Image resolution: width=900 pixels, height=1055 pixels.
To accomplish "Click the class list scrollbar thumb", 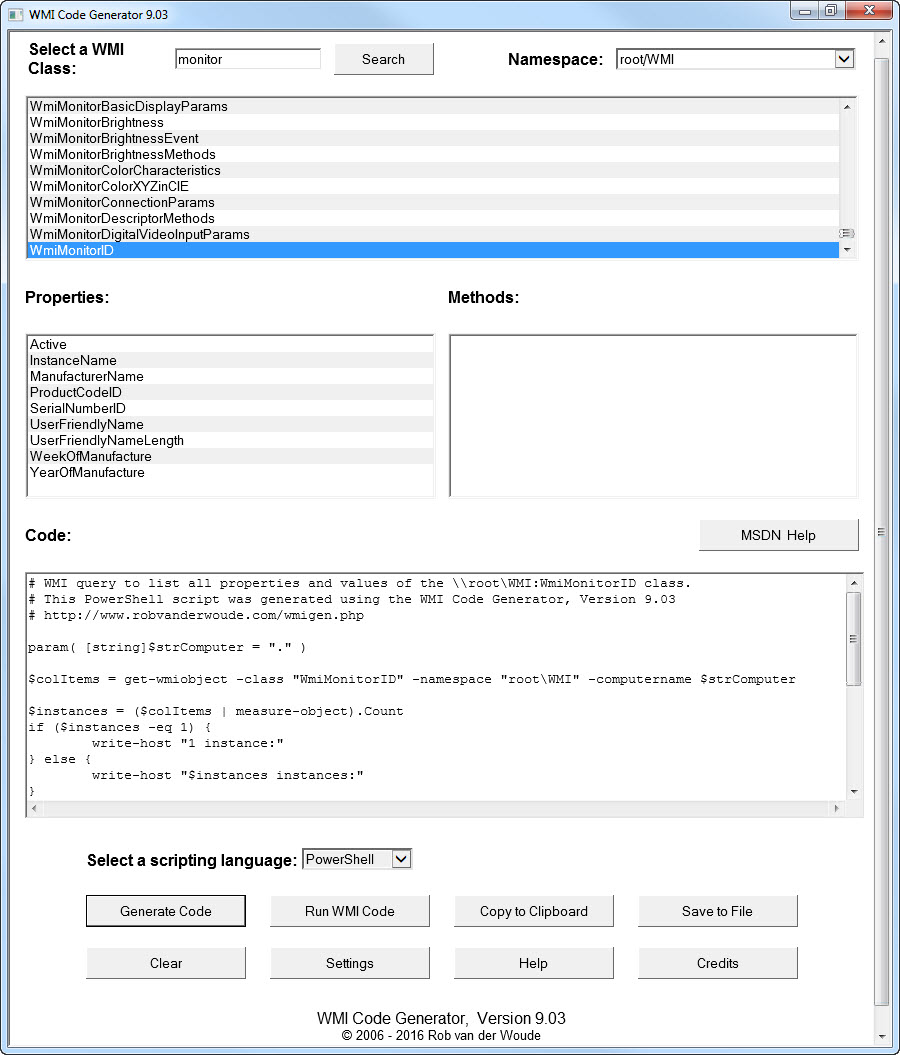I will [847, 233].
